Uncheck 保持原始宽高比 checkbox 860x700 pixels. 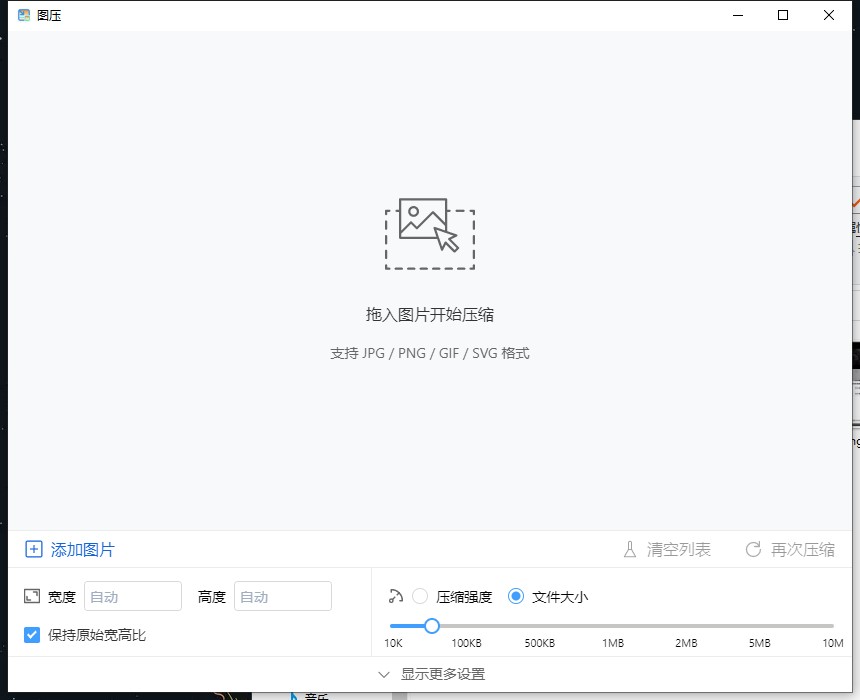32,634
